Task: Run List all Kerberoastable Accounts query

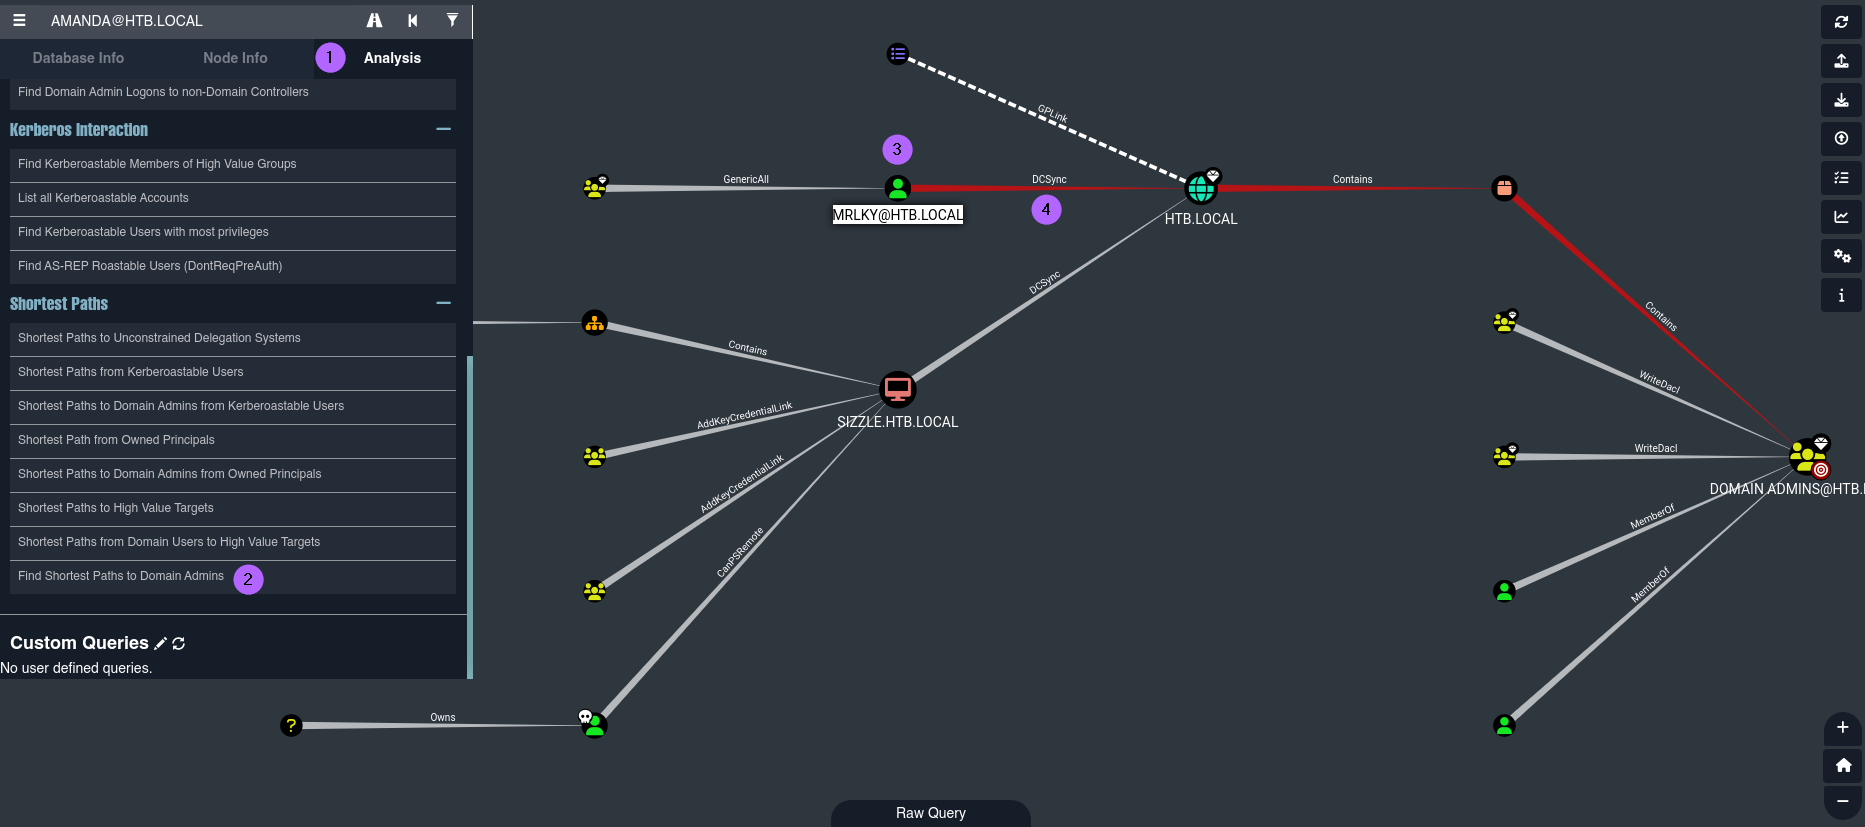Action: (232, 198)
